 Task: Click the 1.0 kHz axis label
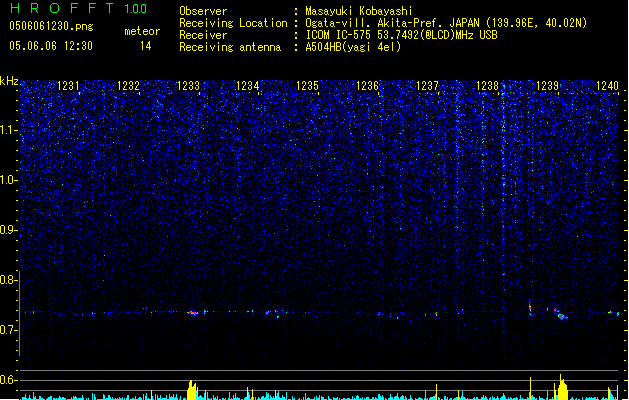pos(9,180)
